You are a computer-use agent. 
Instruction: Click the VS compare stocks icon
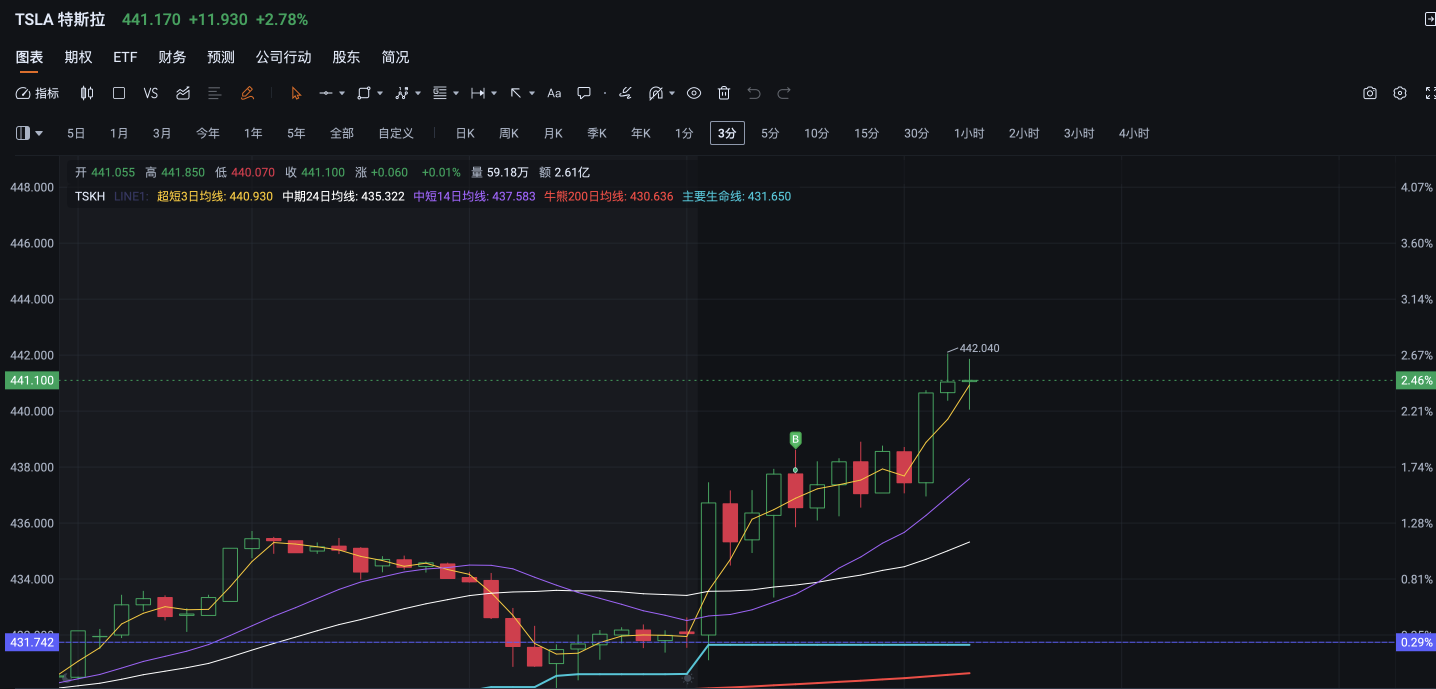point(151,93)
